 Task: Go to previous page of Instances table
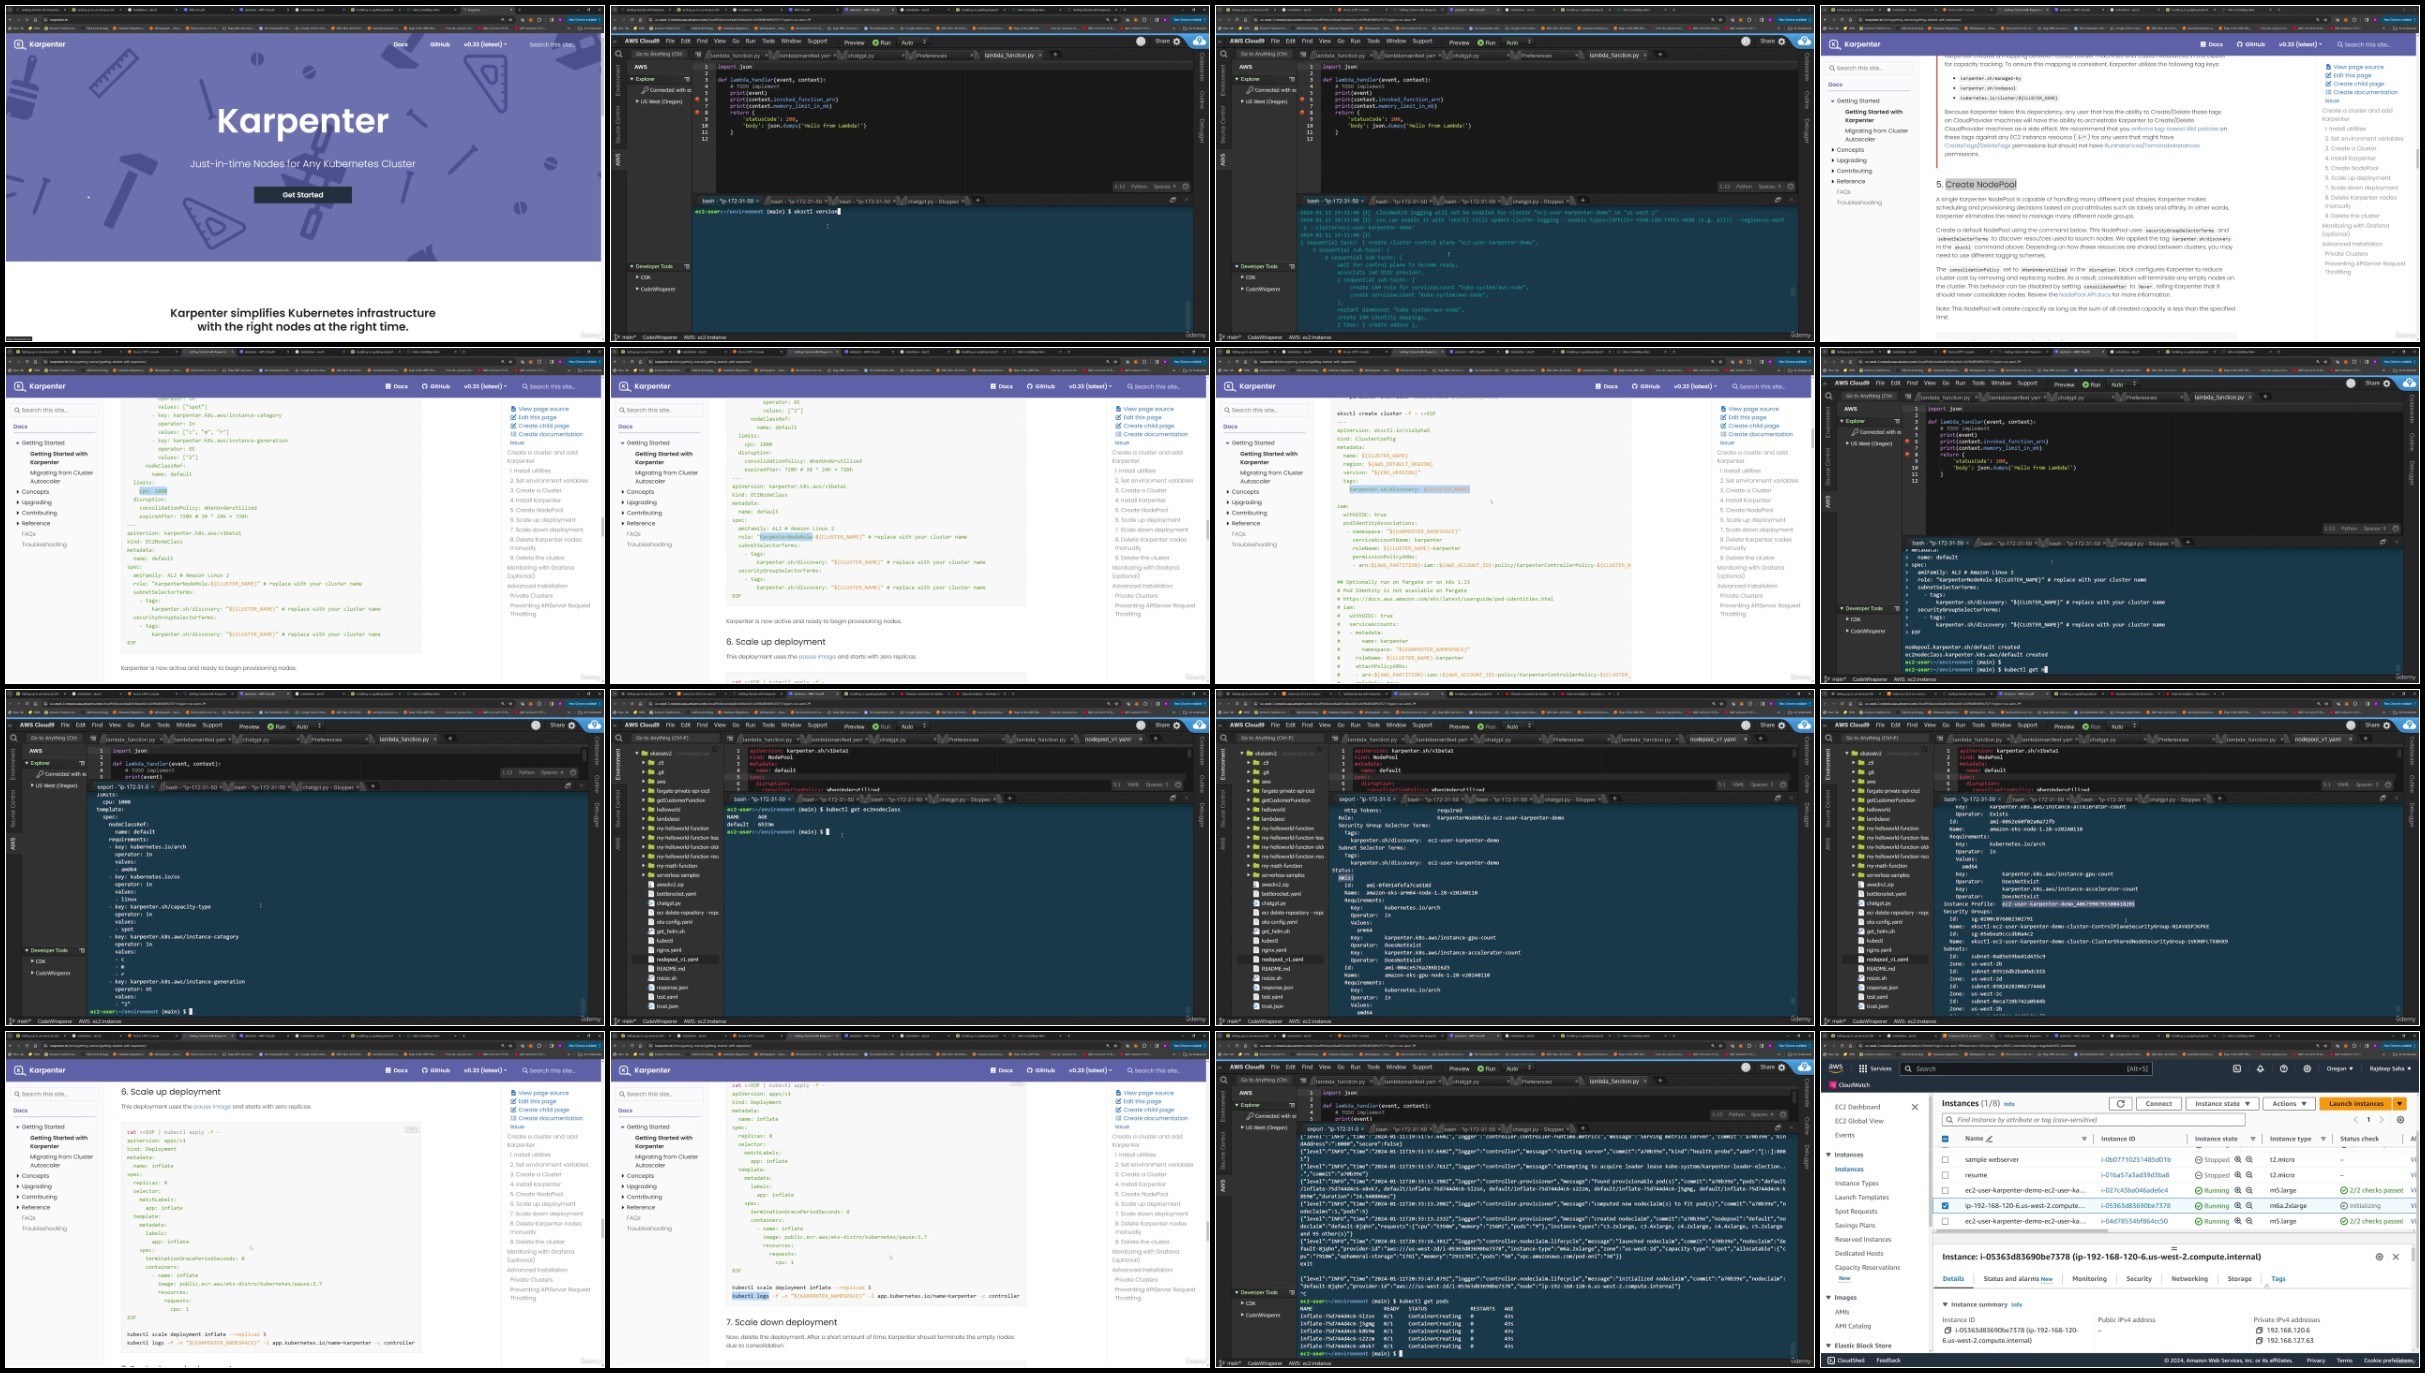pyautogui.click(x=2355, y=1120)
